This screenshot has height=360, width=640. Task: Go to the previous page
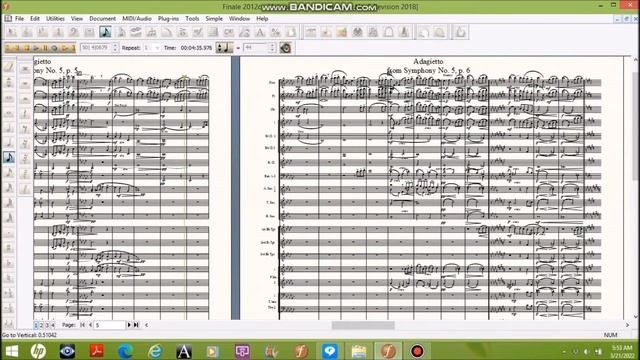(x=90, y=325)
